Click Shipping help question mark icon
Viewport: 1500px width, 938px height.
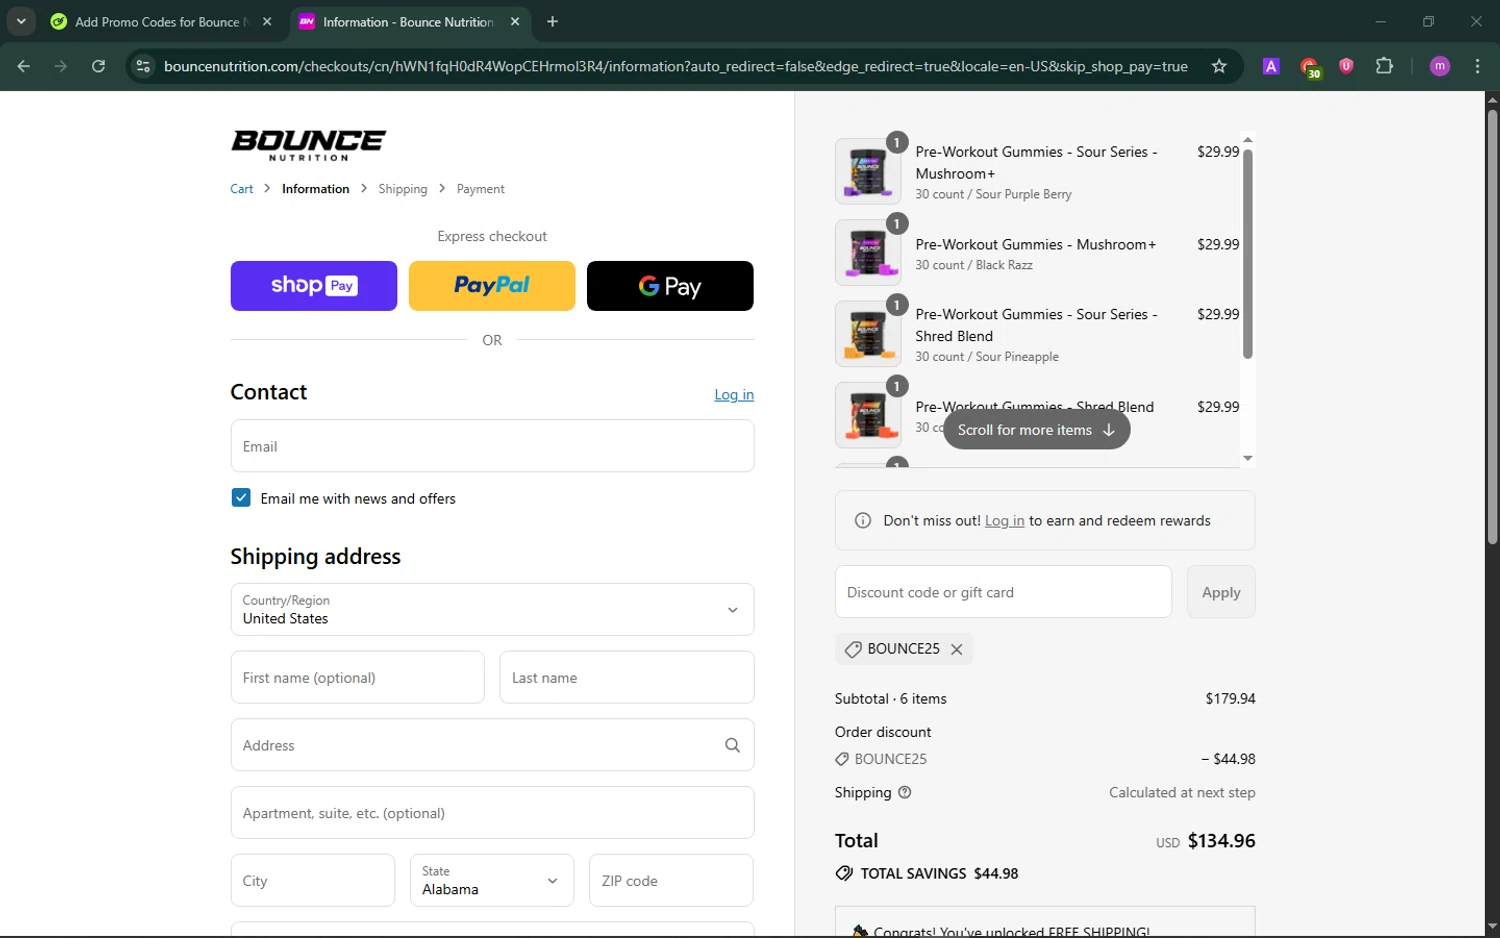(x=905, y=793)
